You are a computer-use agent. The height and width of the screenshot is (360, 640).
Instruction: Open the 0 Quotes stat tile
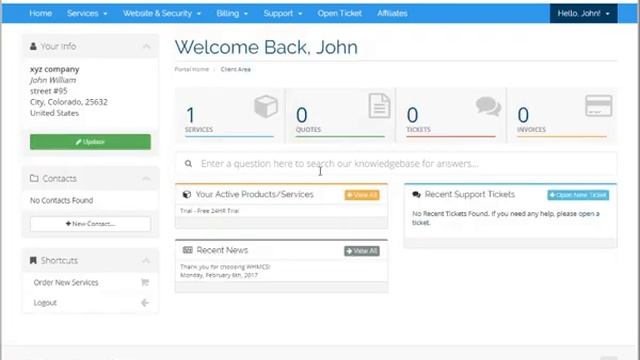340,116
